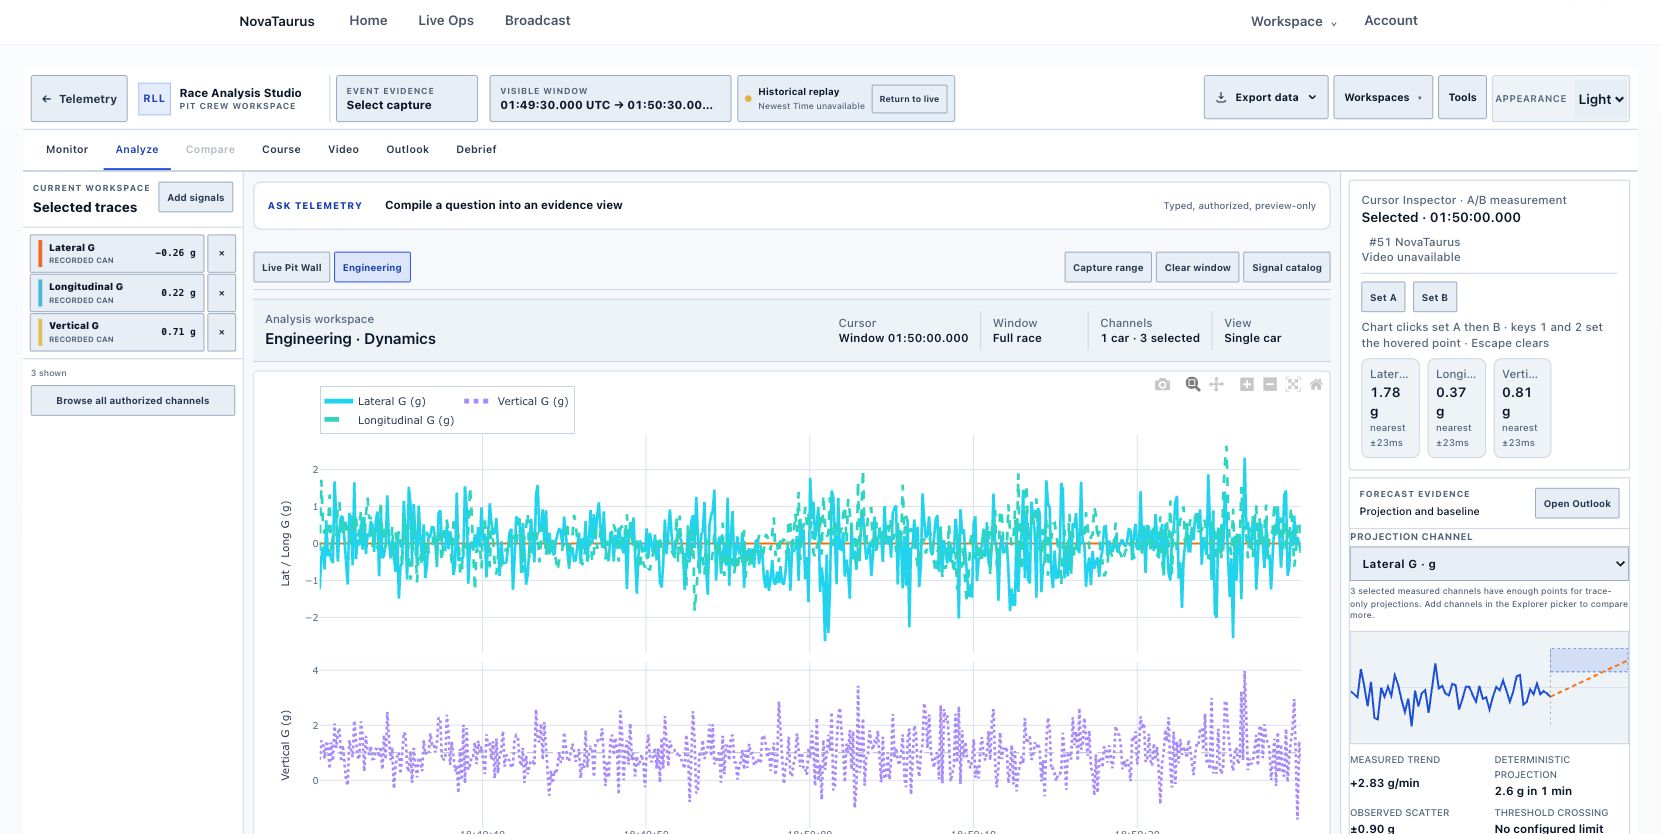Viewport: 1661px width, 834px height.
Task: Click the 'Window 01:50:00.000' cursor value
Action: (903, 338)
